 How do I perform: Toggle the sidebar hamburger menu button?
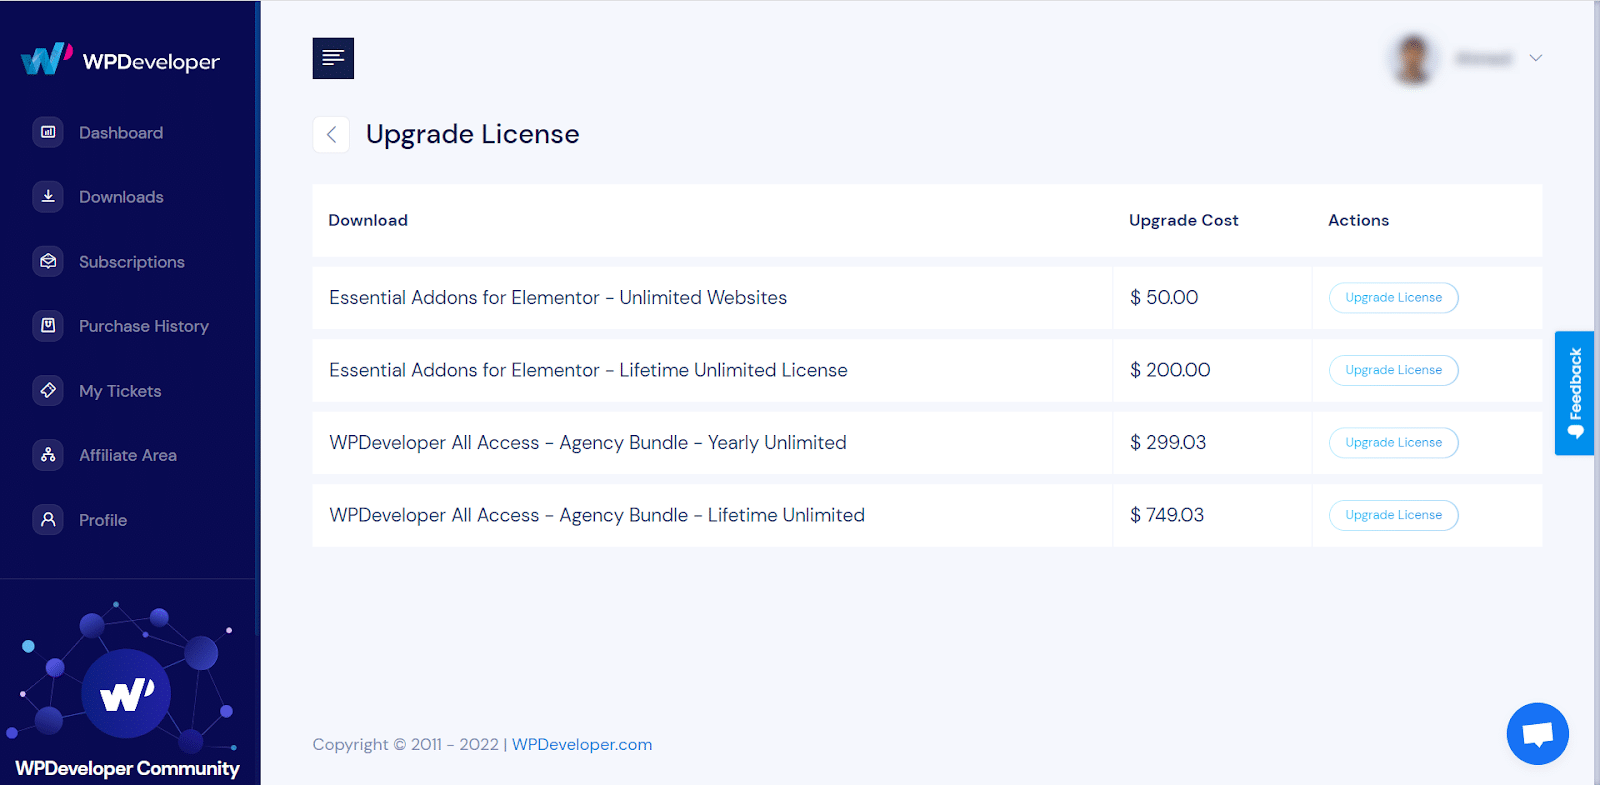[x=333, y=58]
